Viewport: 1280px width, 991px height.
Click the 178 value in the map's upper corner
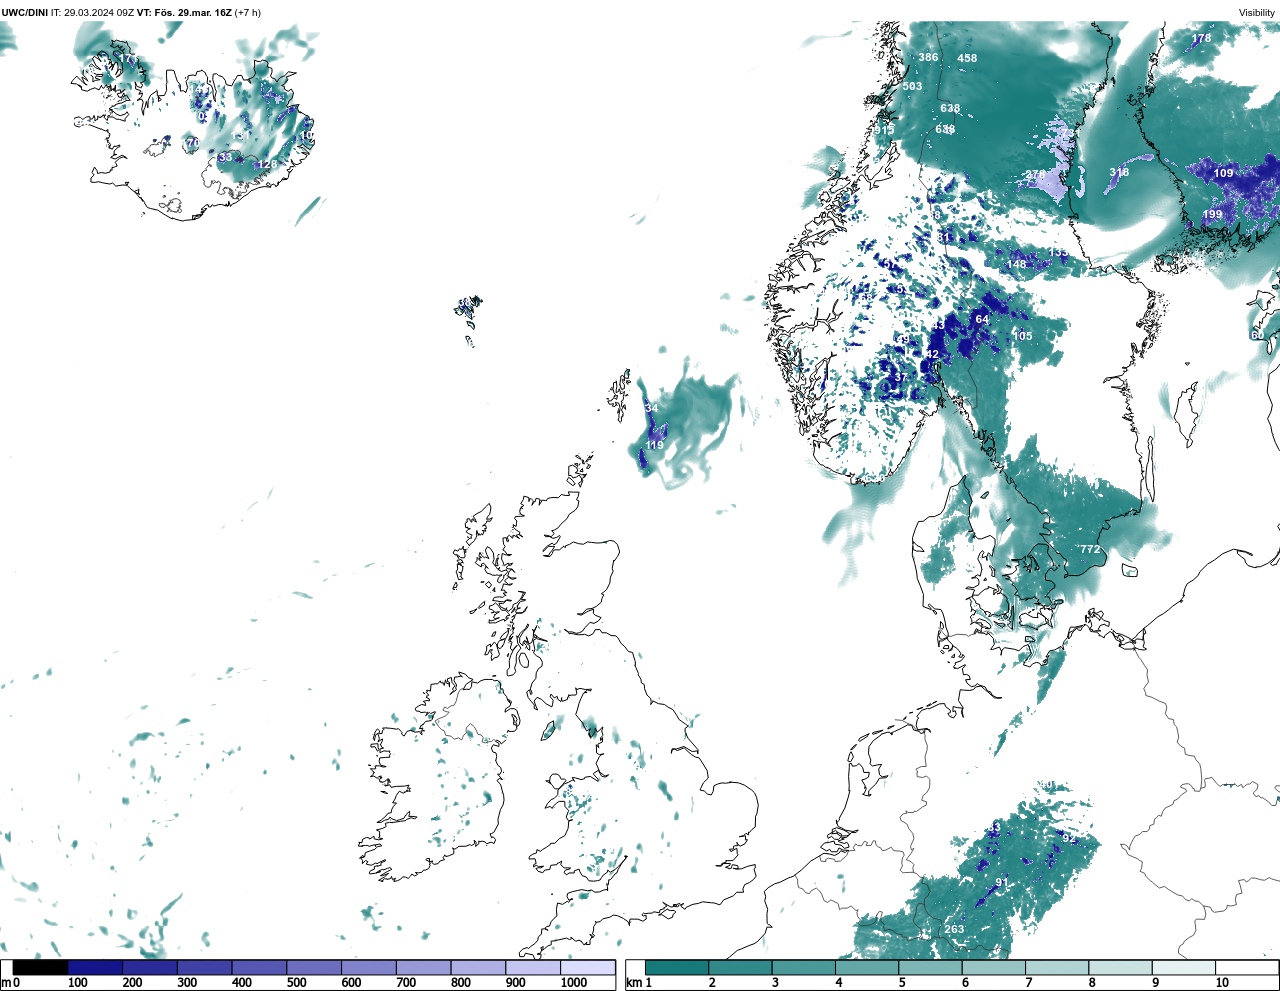(x=1201, y=38)
